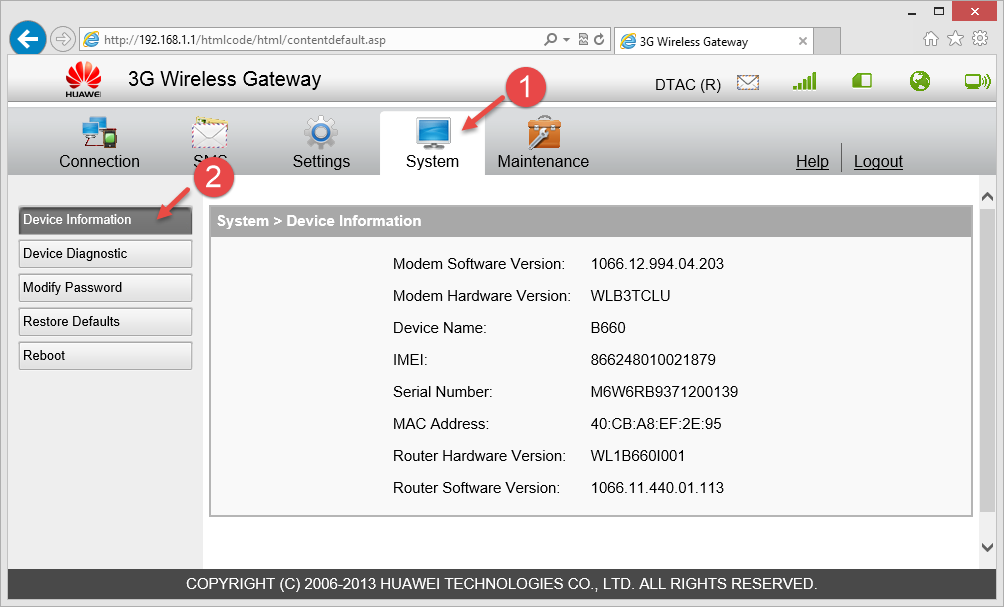The width and height of the screenshot is (1004, 607).
Task: Click the WLAN device status icon
Action: point(977,81)
